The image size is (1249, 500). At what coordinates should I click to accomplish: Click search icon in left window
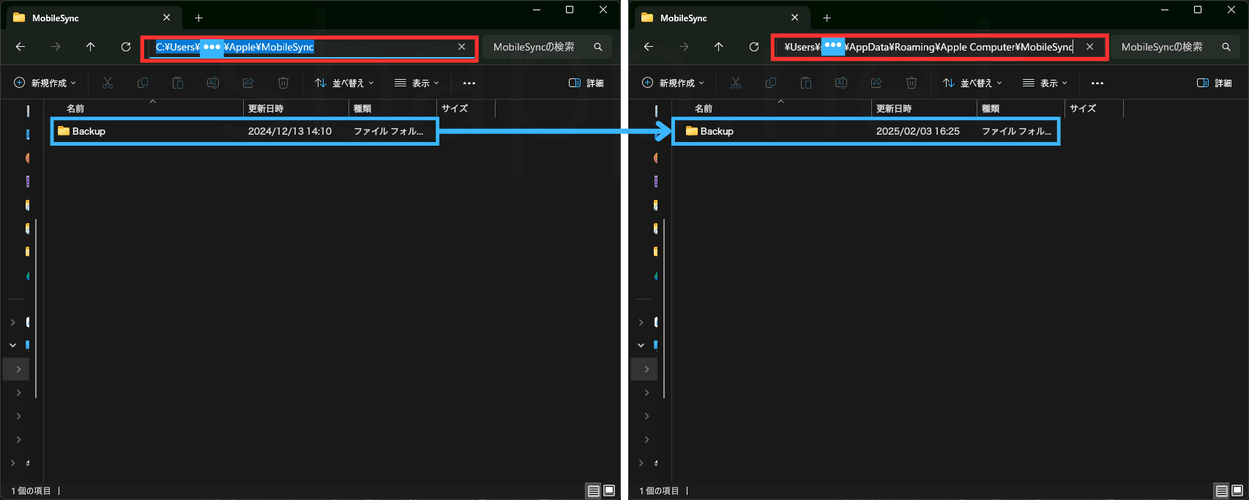click(598, 47)
